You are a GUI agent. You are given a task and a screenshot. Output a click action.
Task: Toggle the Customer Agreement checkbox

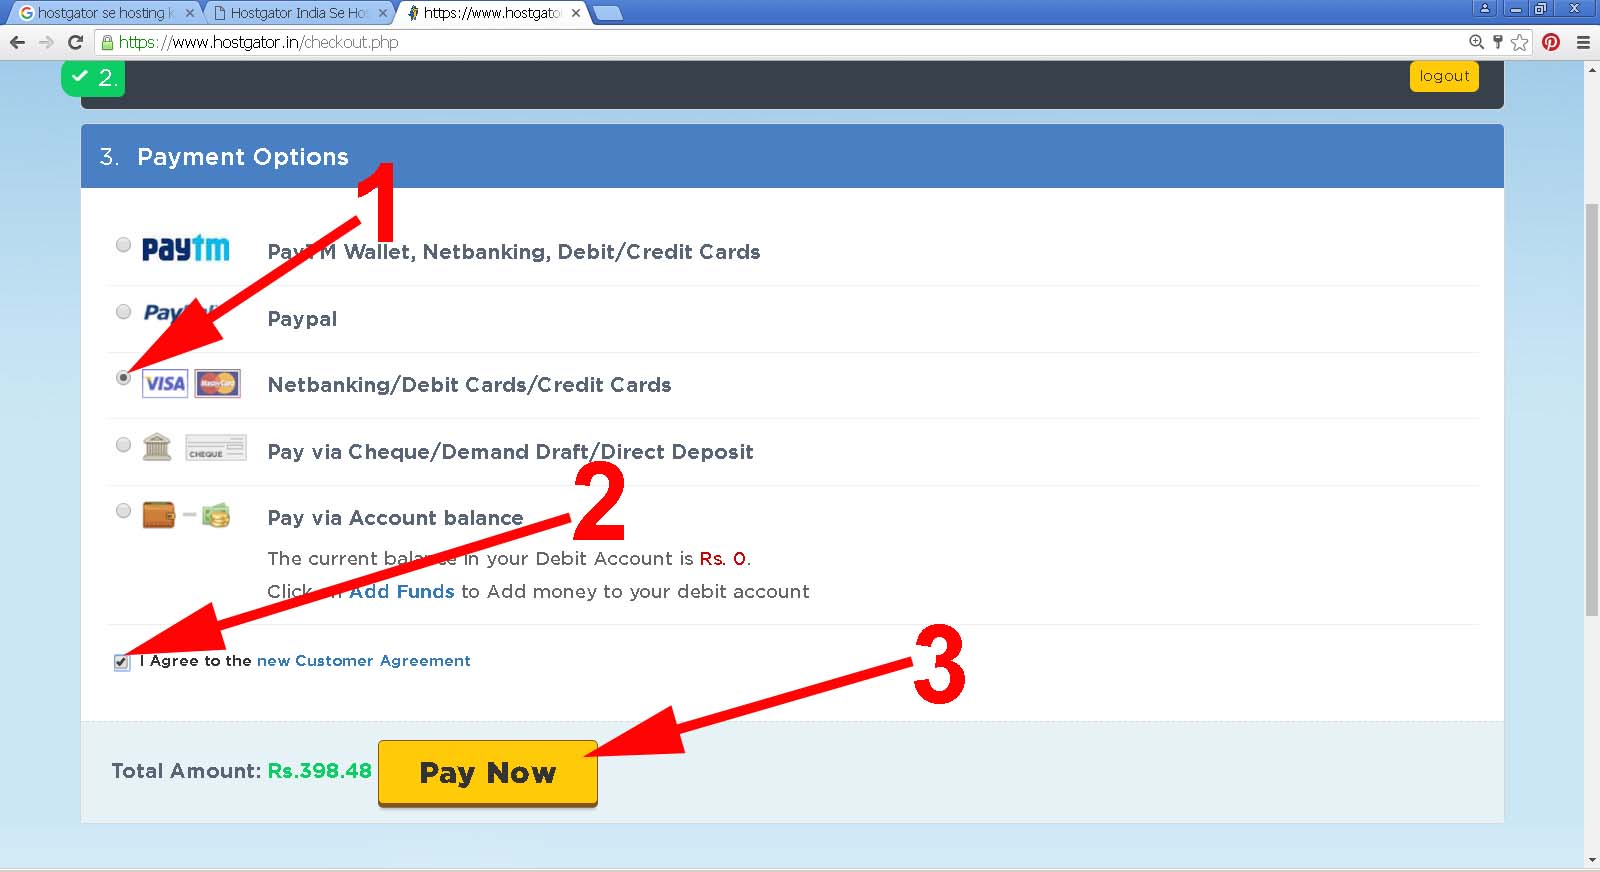point(122,662)
